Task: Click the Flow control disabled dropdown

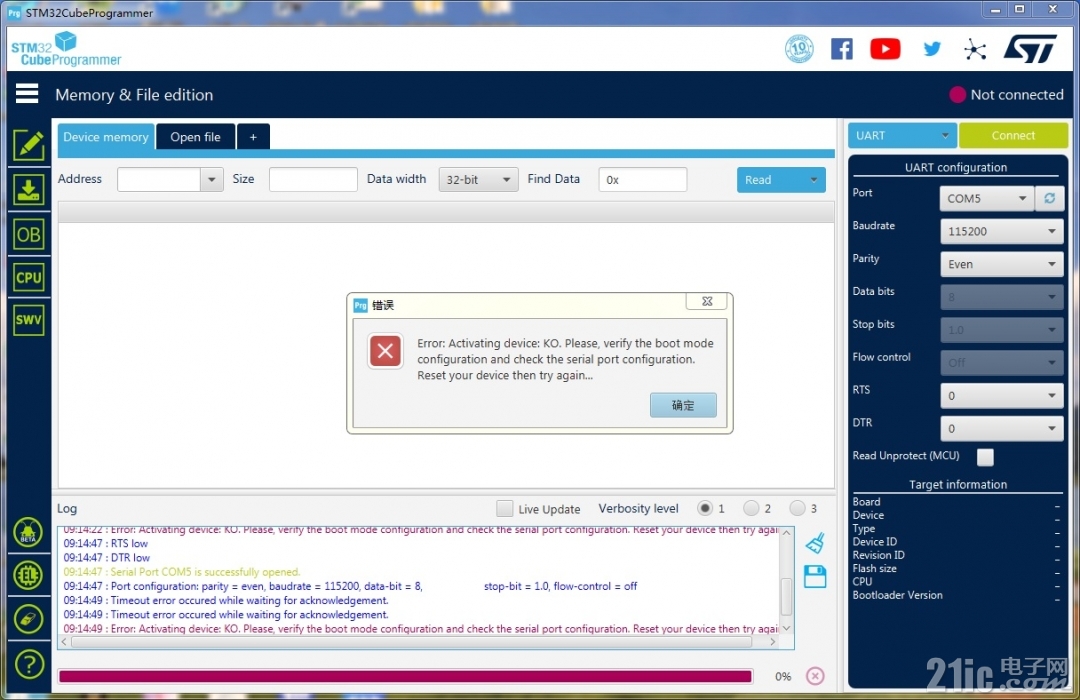Action: click(1001, 362)
